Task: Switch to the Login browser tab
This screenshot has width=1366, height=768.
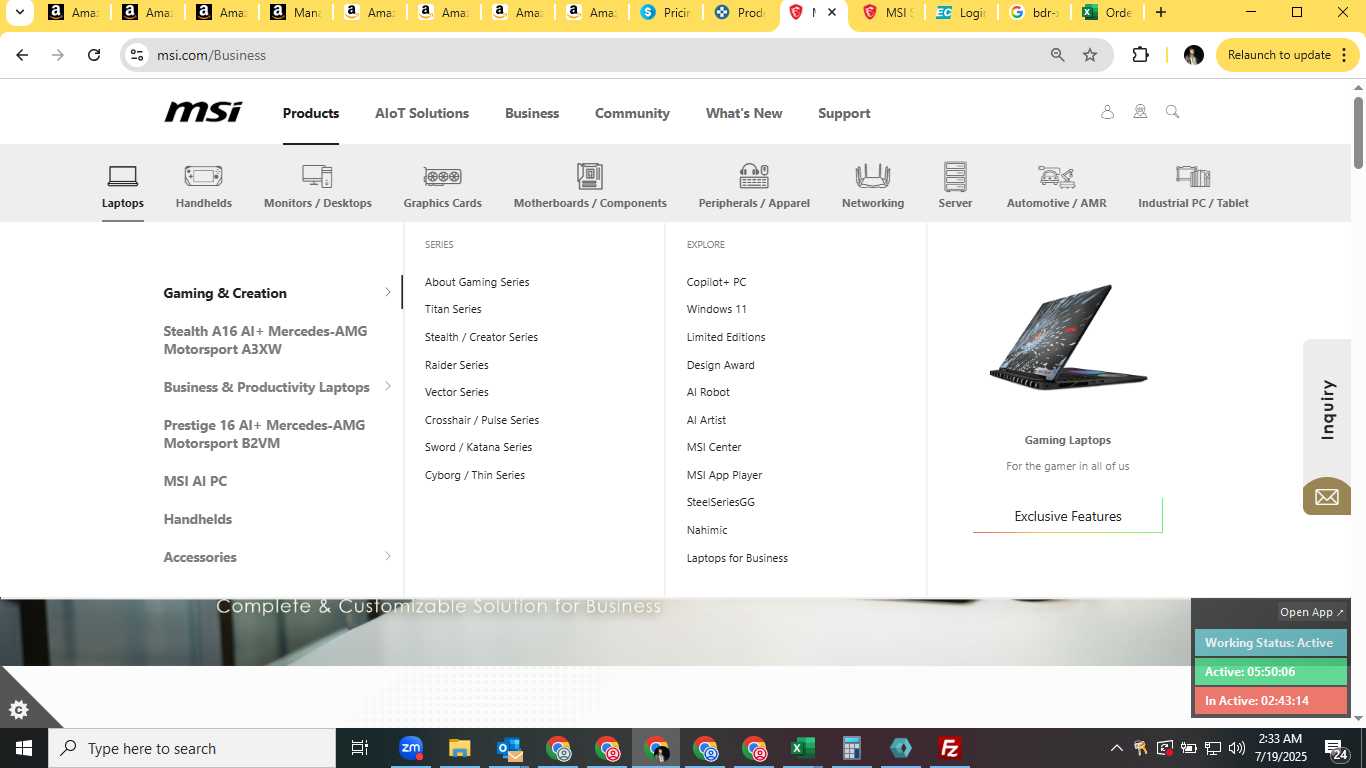Action: (961, 13)
